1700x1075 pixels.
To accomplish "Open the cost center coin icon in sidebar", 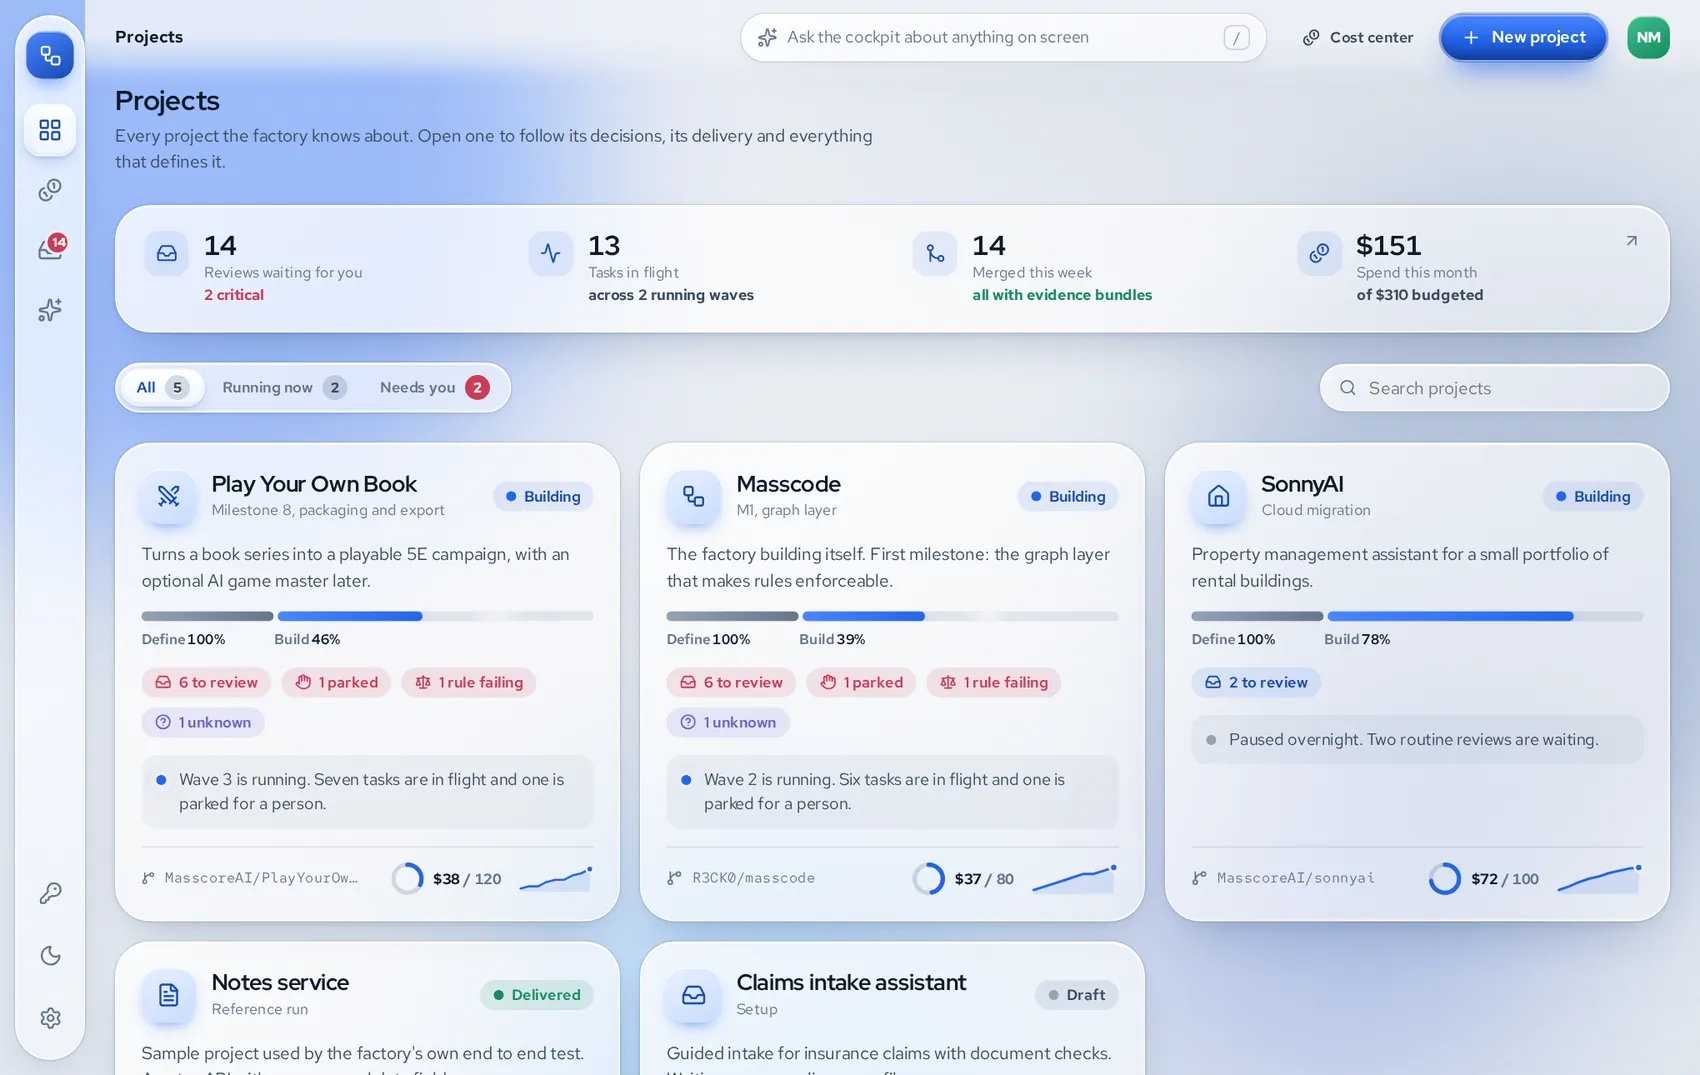I will coord(50,190).
